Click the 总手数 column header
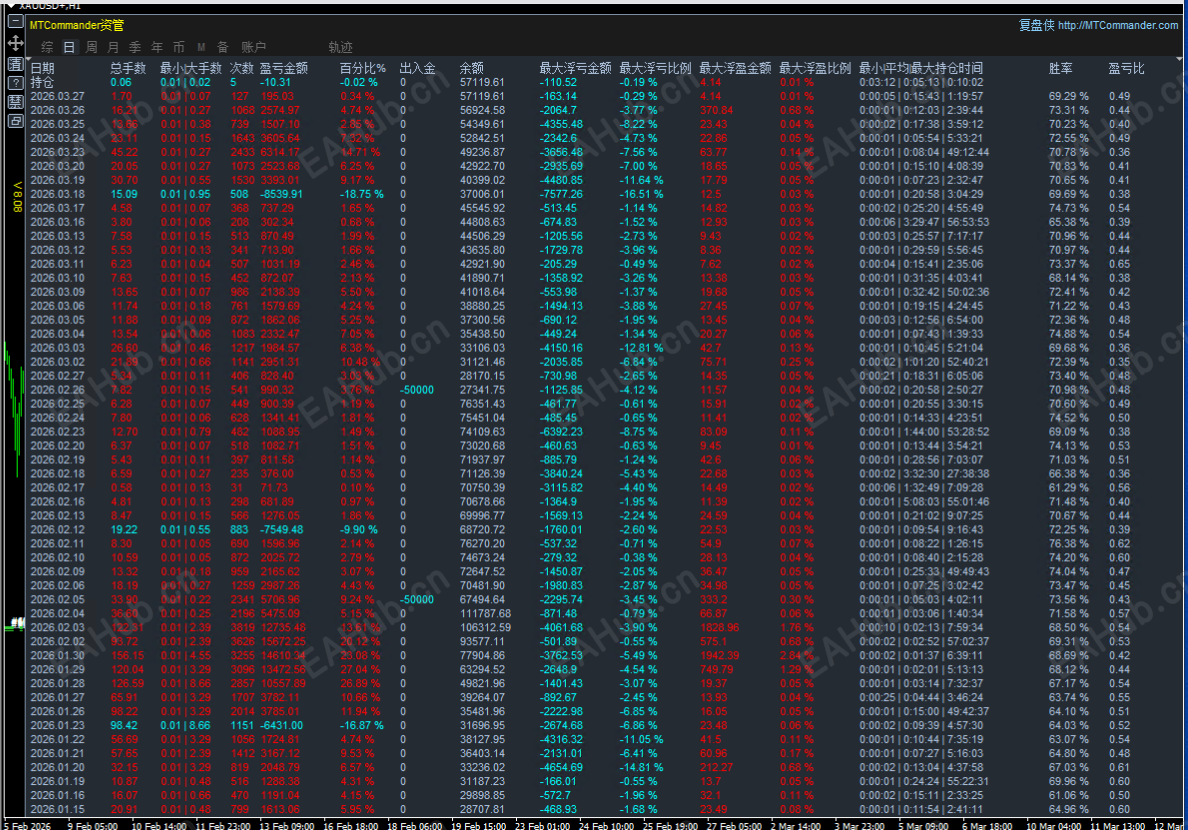The image size is (1188, 830). pos(128,68)
